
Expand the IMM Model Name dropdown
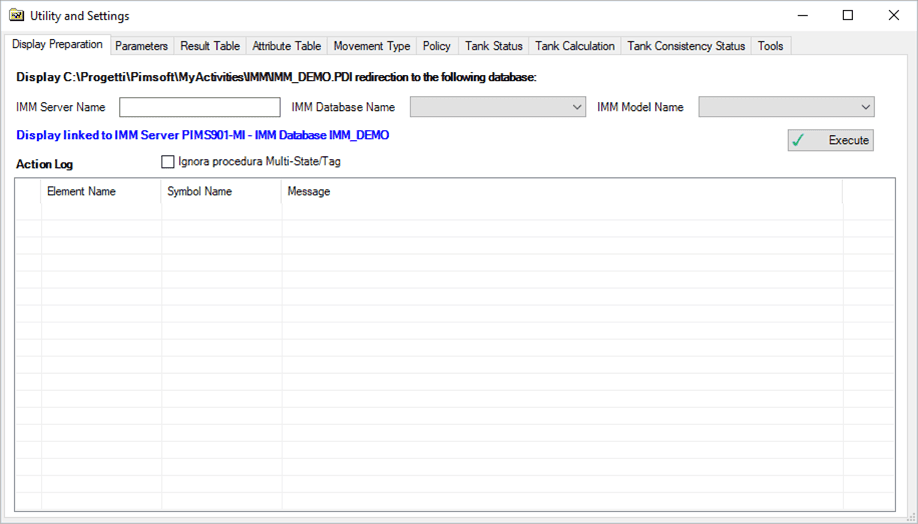[x=786, y=107]
